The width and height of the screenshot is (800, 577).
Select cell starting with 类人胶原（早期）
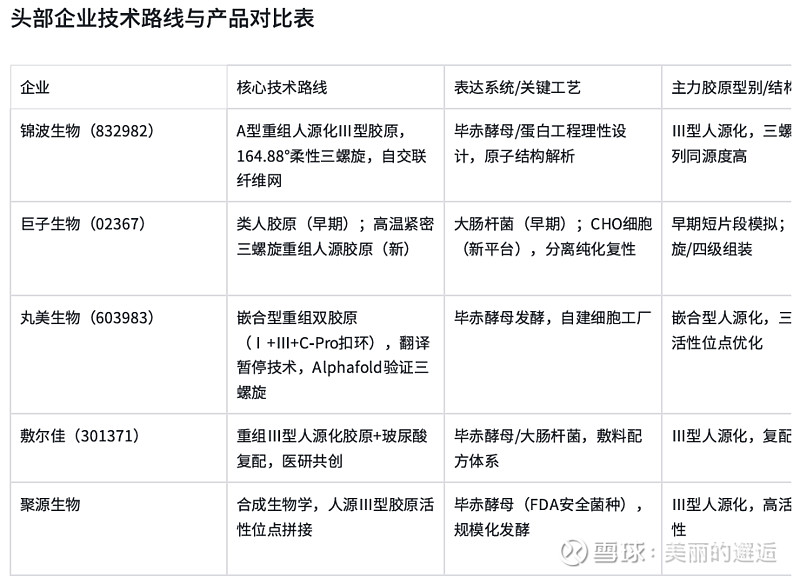click(336, 248)
